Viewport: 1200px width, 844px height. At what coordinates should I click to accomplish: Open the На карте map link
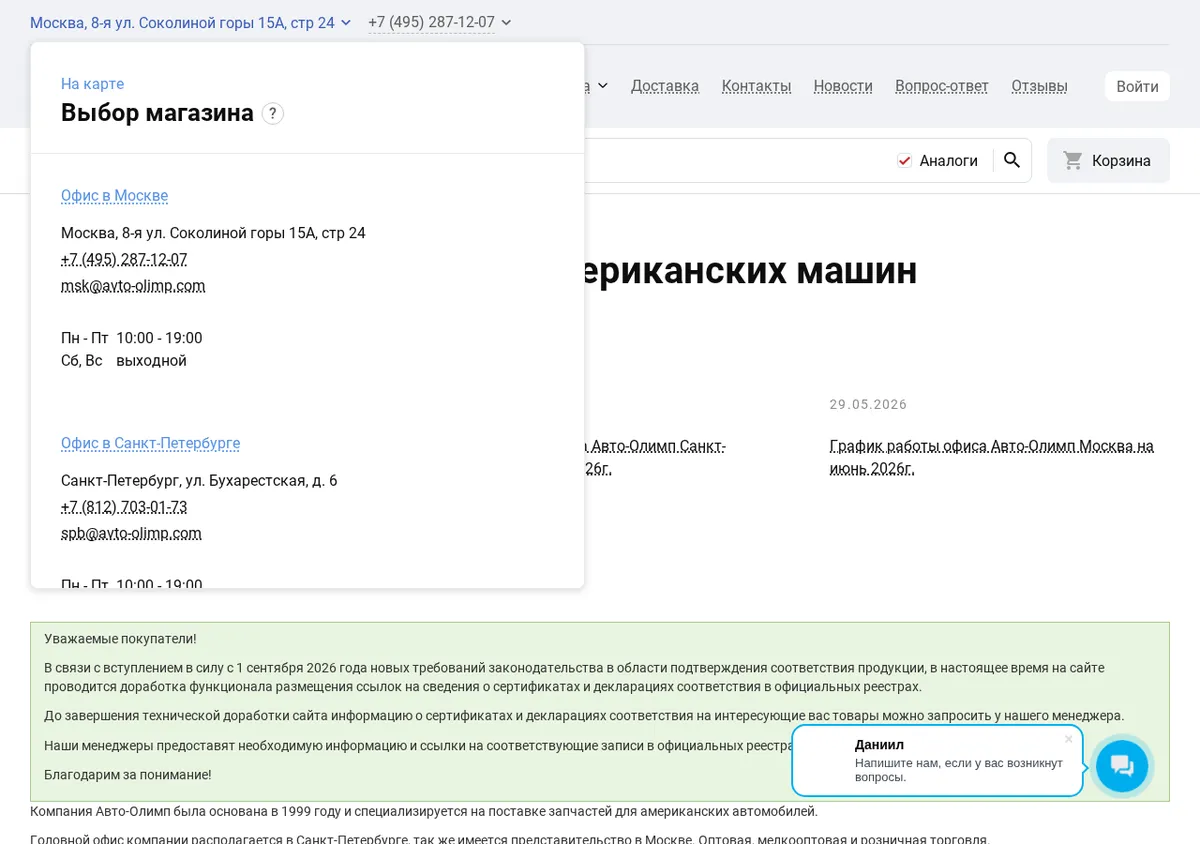[92, 84]
